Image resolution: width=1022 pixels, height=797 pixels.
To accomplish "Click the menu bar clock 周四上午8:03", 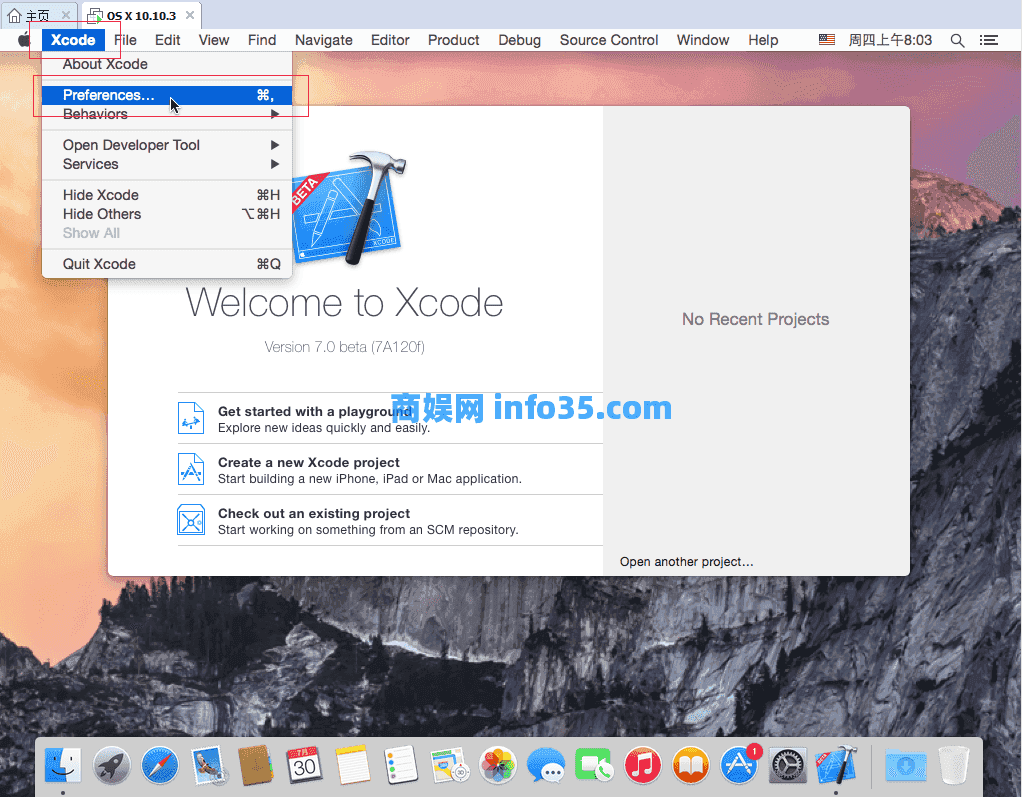I will [x=890, y=40].
